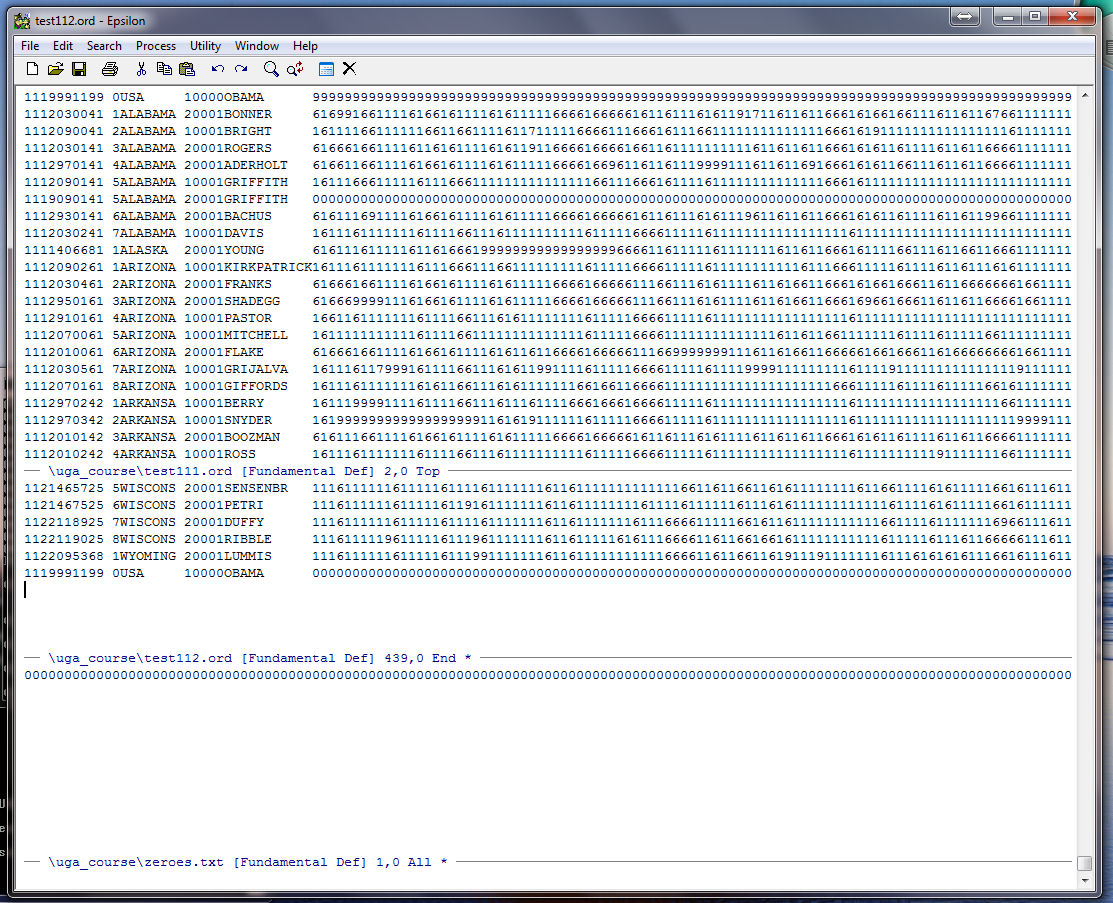Screen dimensions: 1113x903
Task: Undo the last edit via toolbar arrow
Action: pyautogui.click(x=218, y=69)
